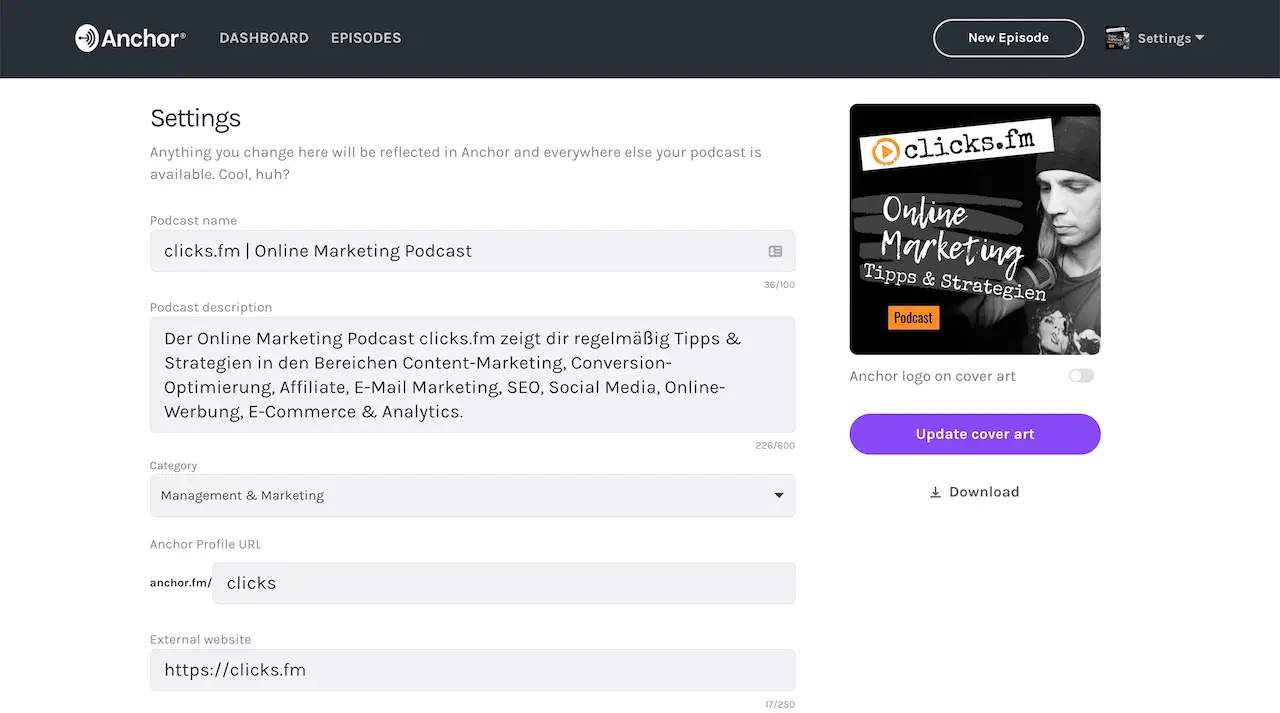This screenshot has height=713, width=1280.
Task: Click the Podcast description label
Action: coord(211,307)
